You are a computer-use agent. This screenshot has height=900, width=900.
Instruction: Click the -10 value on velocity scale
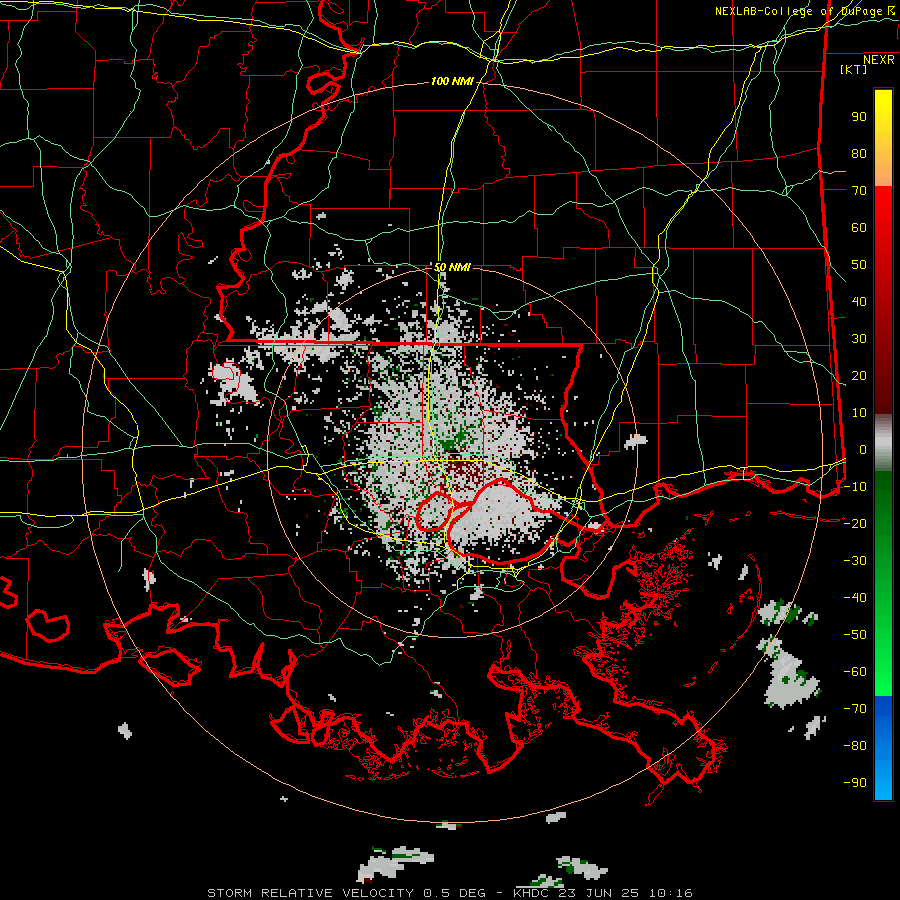(x=855, y=487)
